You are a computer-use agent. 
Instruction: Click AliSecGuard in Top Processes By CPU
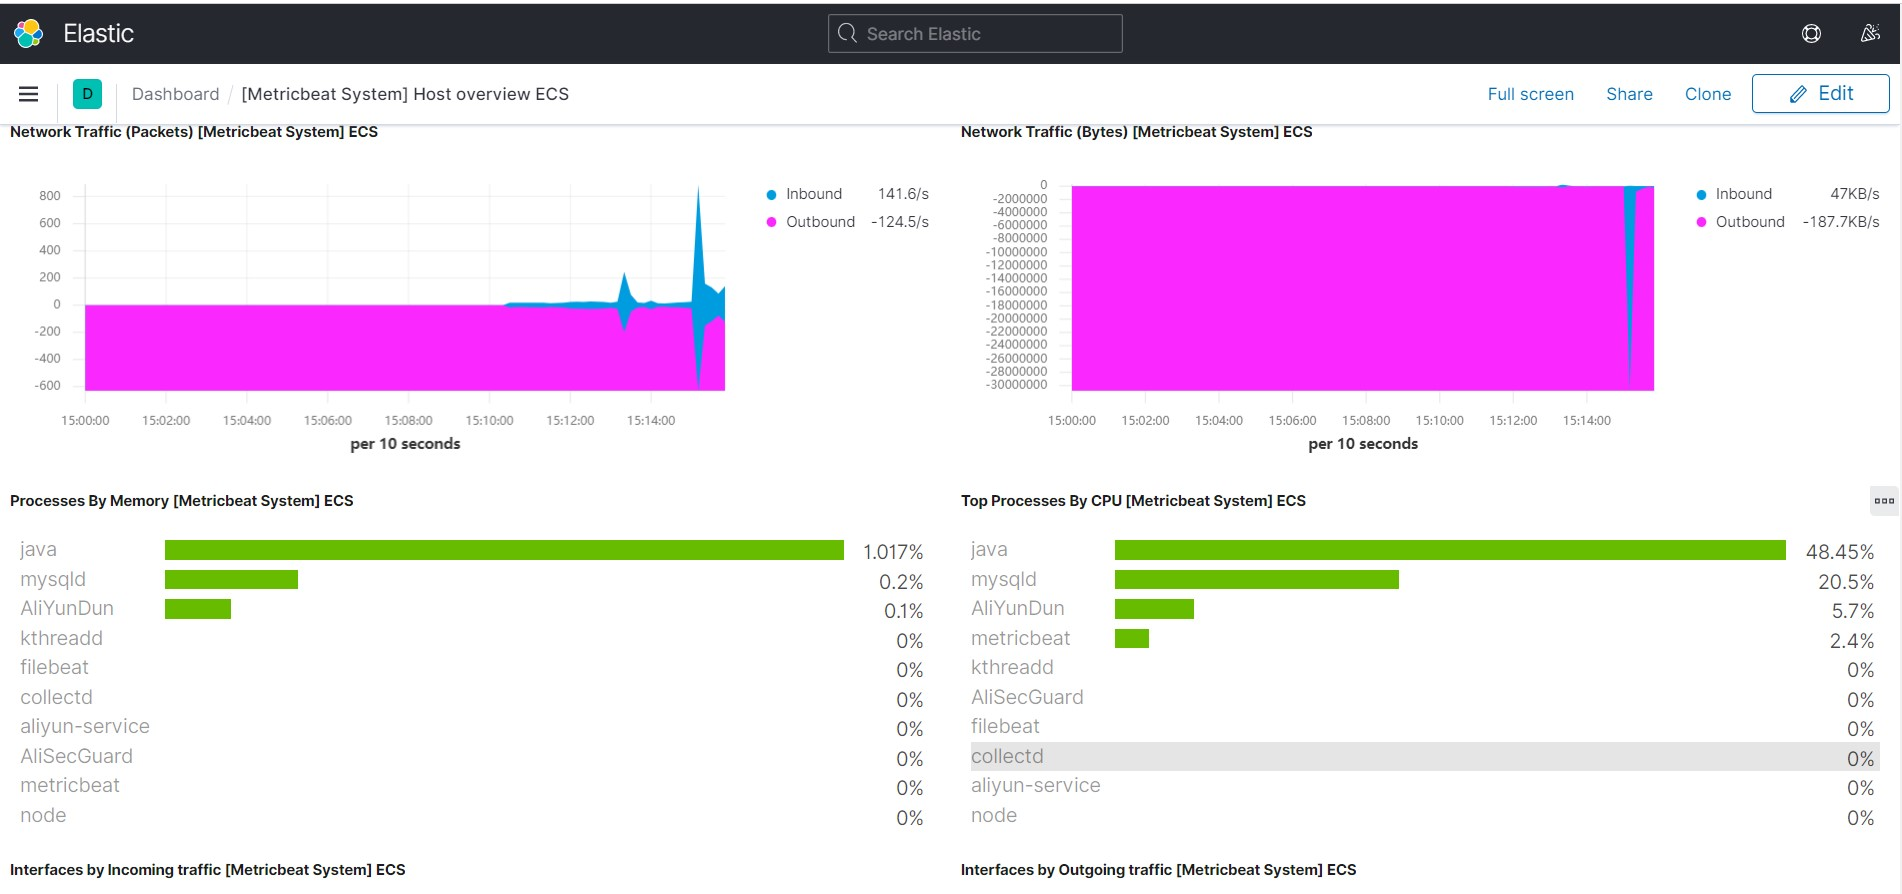[x=1027, y=697]
